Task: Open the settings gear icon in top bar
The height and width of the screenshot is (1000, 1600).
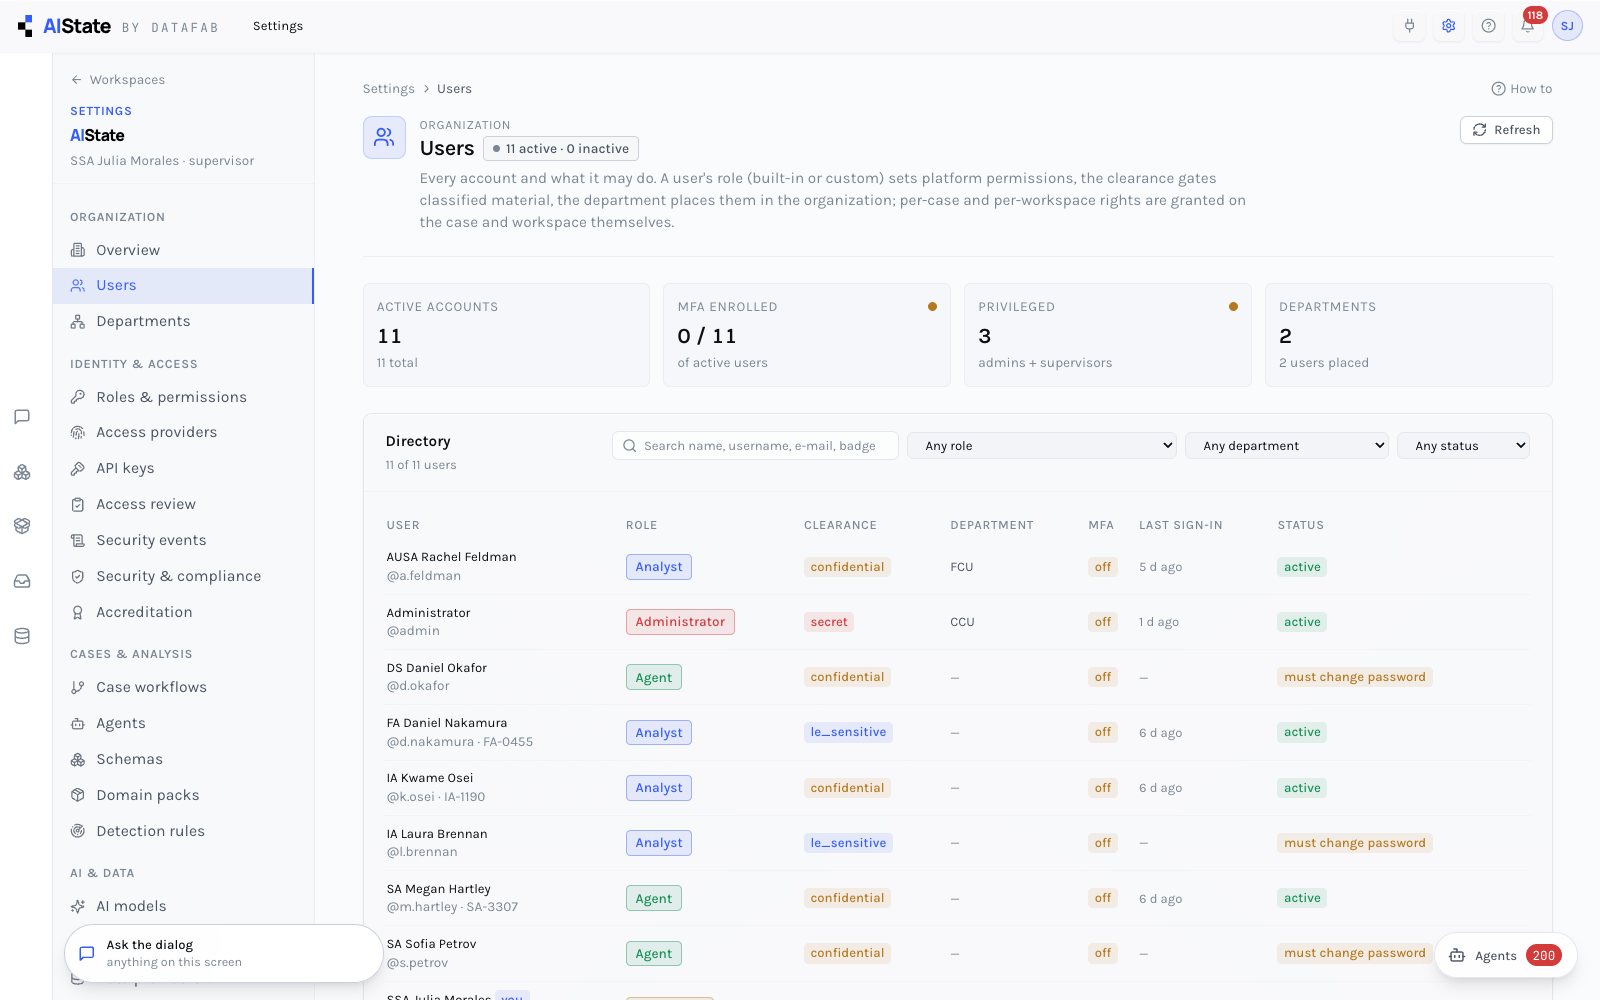Action: pos(1448,26)
